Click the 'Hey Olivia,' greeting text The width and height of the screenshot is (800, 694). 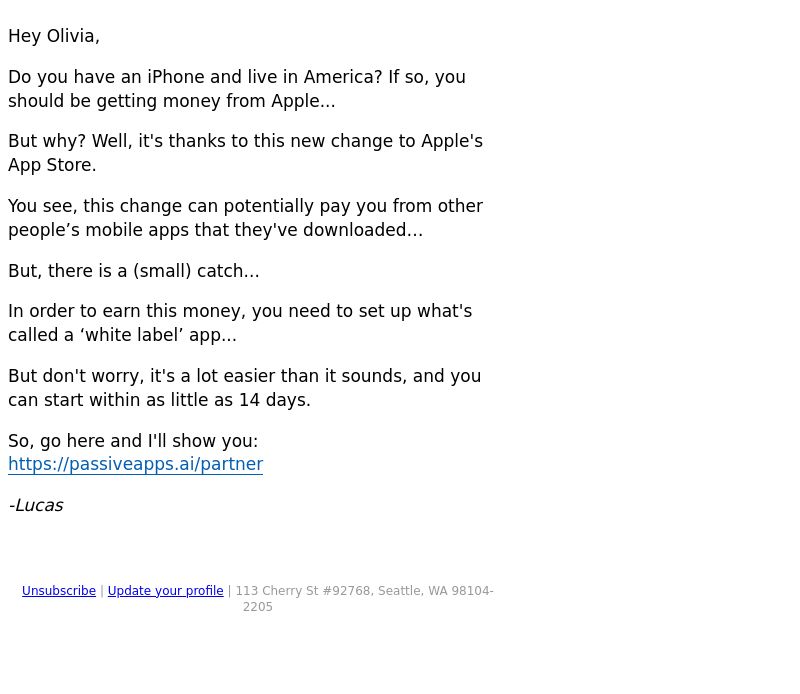pyautogui.click(x=54, y=36)
